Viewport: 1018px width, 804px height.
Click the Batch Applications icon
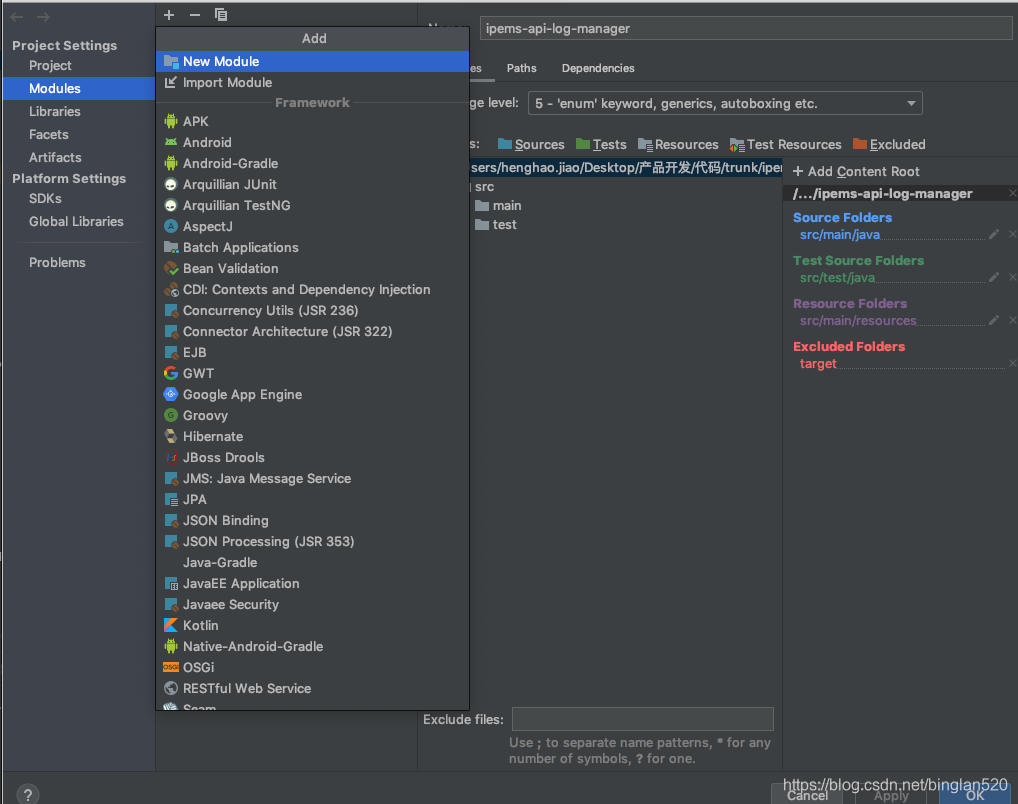tap(171, 247)
